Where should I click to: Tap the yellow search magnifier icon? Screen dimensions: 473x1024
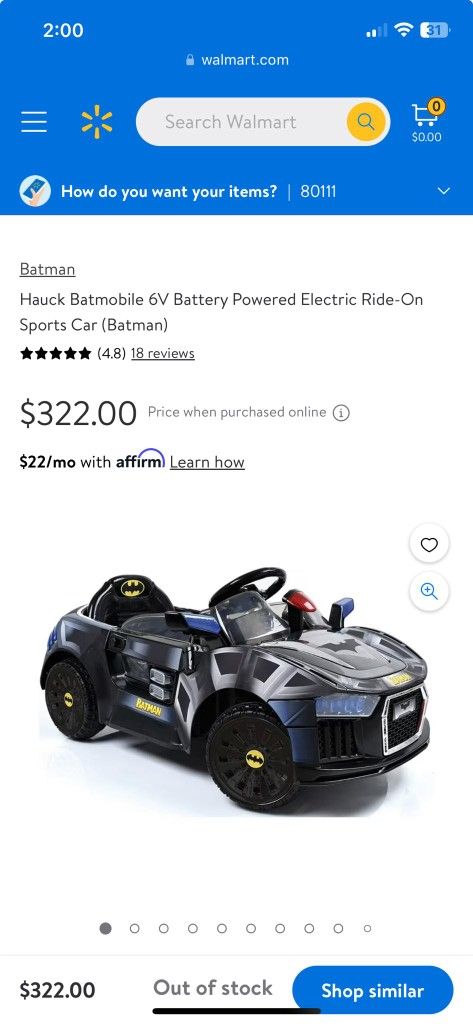[x=366, y=121]
